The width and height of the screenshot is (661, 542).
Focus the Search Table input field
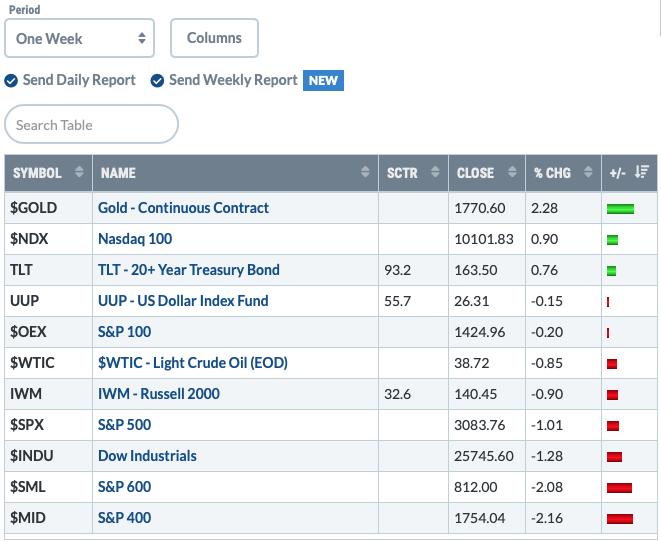point(91,124)
